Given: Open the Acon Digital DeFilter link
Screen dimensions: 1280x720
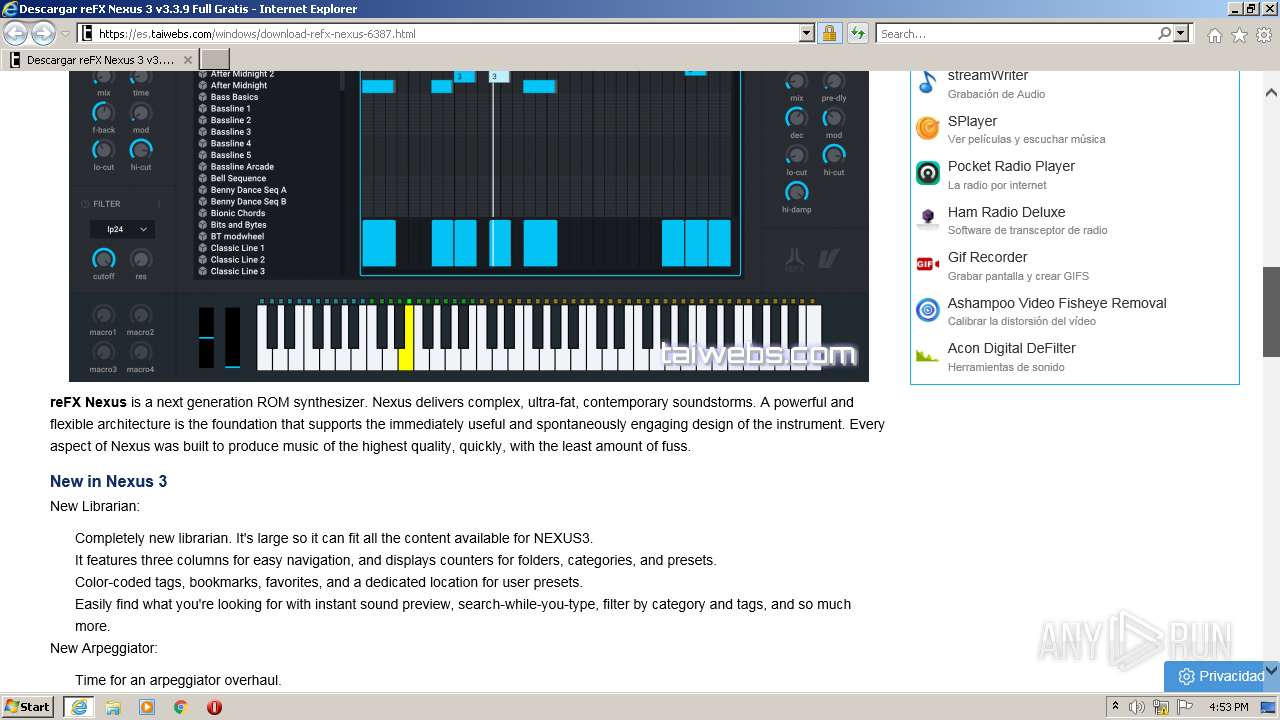Looking at the screenshot, I should pyautogui.click(x=1011, y=348).
